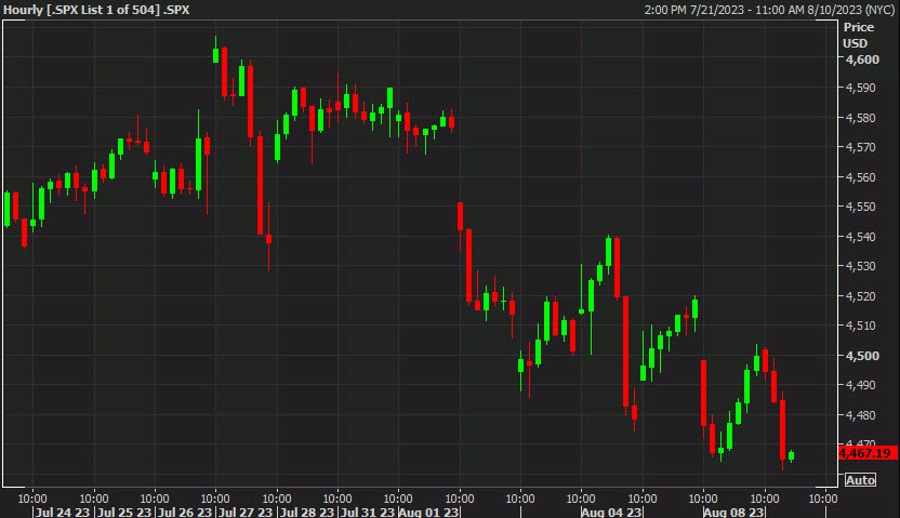Click the 'Jul 24 23' date label
900x518 pixels.
point(63,512)
